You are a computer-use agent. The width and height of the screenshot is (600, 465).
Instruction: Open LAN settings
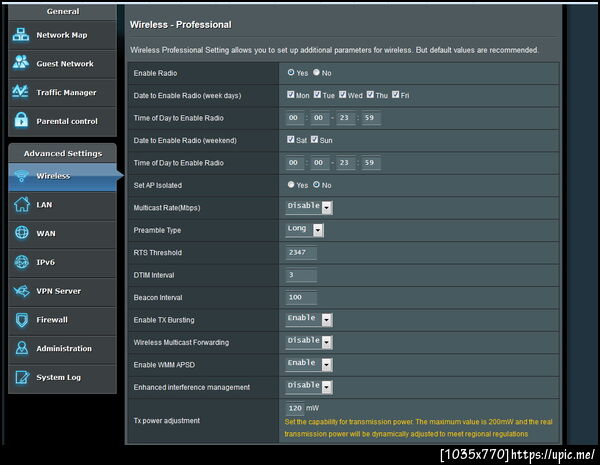pos(62,205)
